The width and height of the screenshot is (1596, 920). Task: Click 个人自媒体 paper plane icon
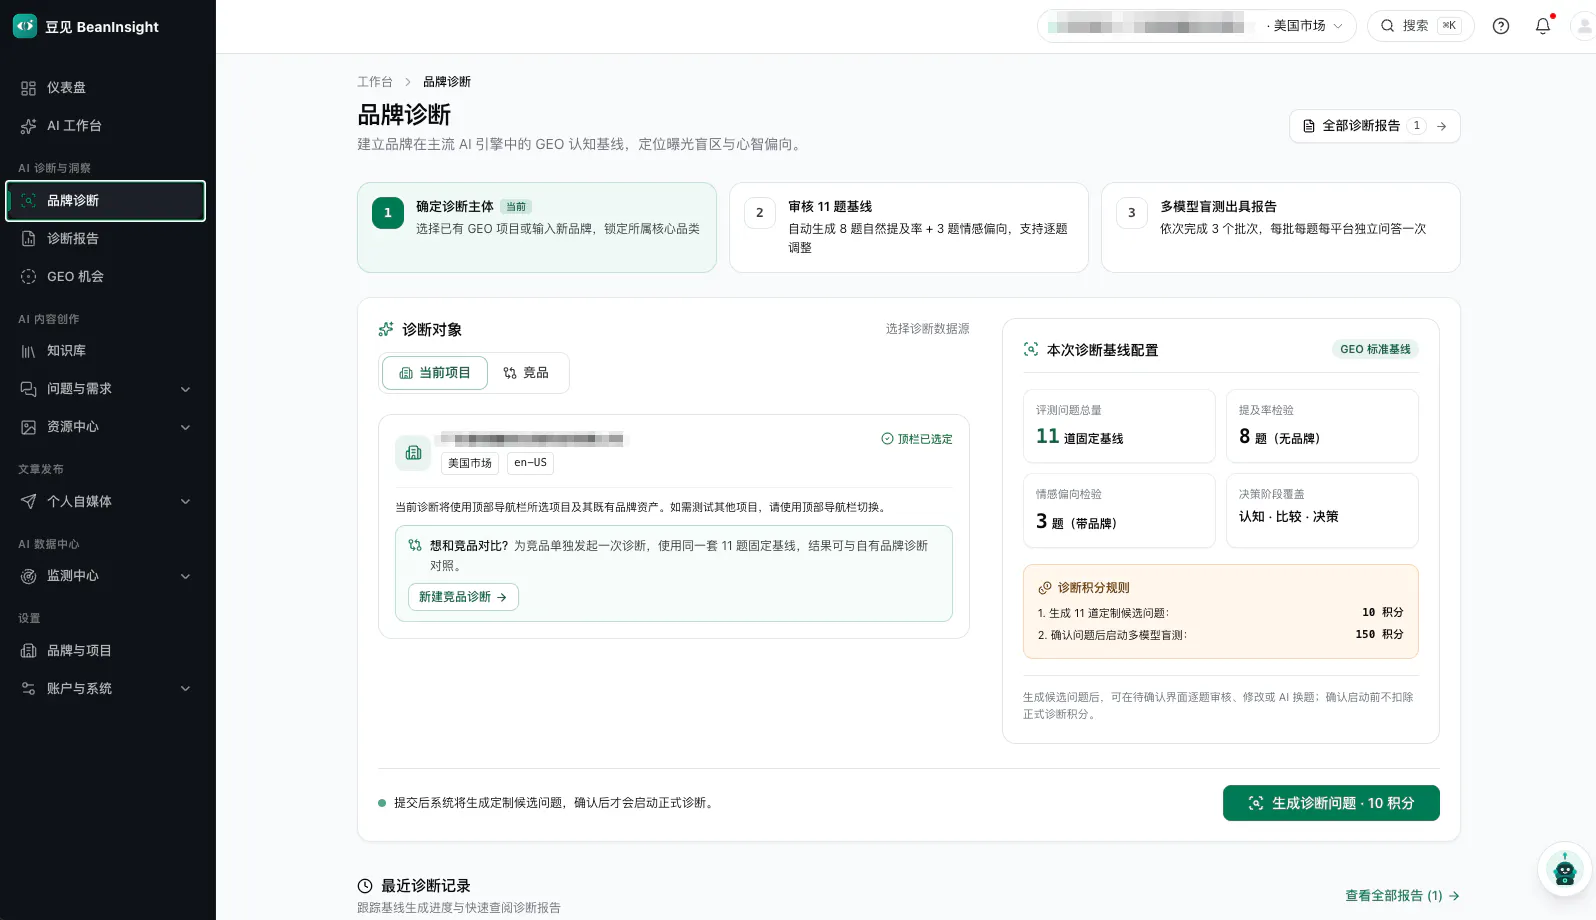click(x=28, y=502)
